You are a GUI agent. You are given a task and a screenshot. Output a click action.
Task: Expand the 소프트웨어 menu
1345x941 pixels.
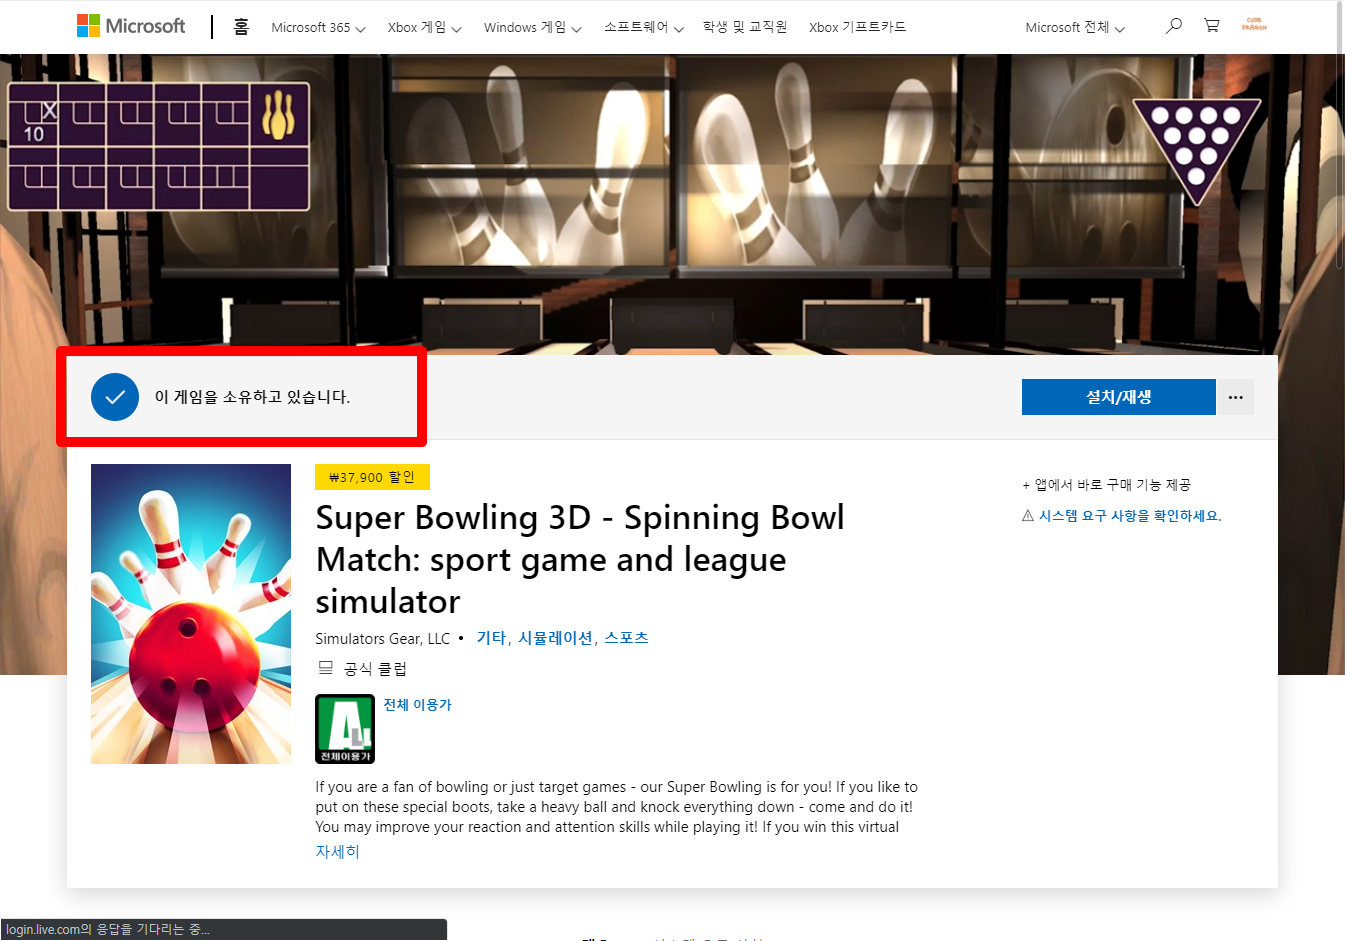pyautogui.click(x=643, y=28)
